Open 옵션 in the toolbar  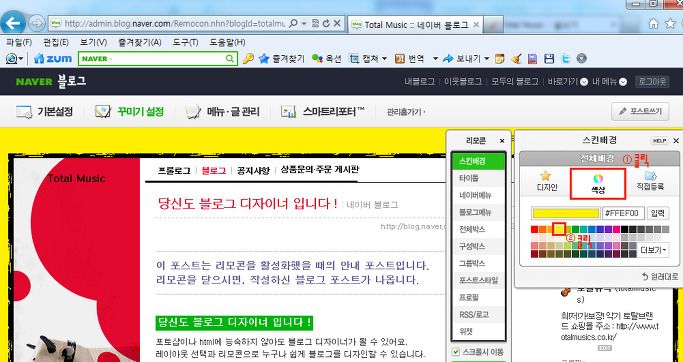coord(327,58)
